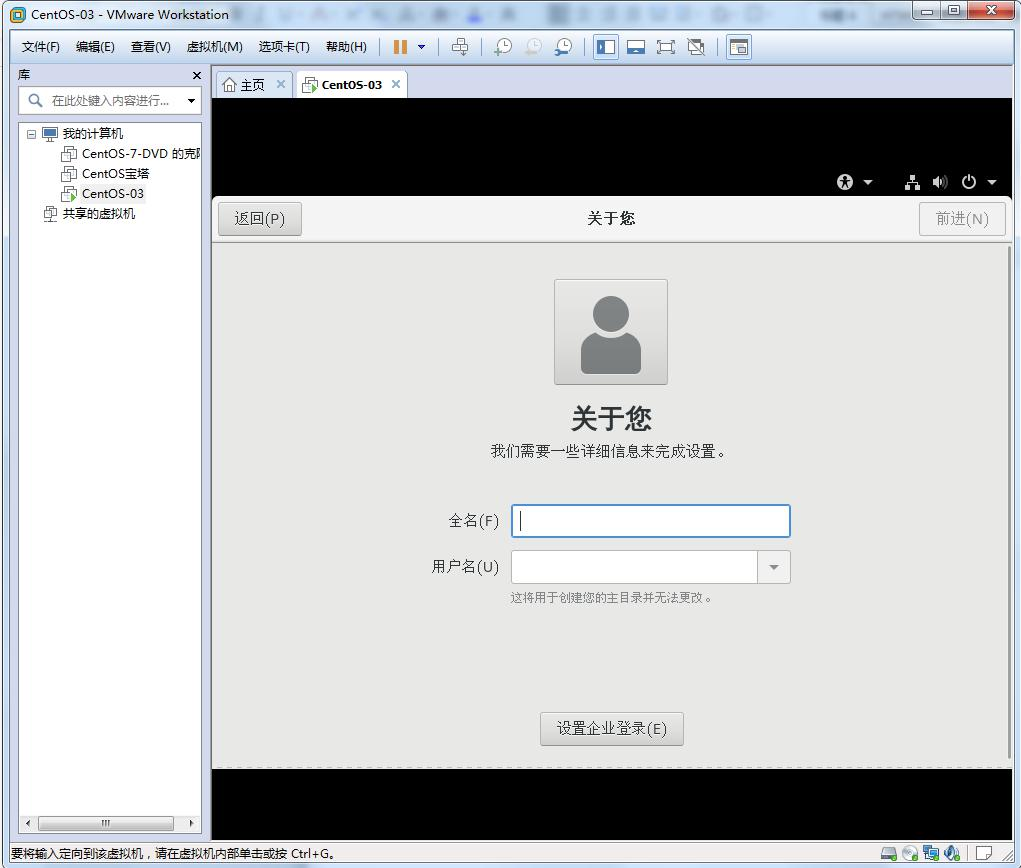Image resolution: width=1021 pixels, height=868 pixels.
Task: Collapse the 我的计算机 tree node
Action: pos(31,134)
